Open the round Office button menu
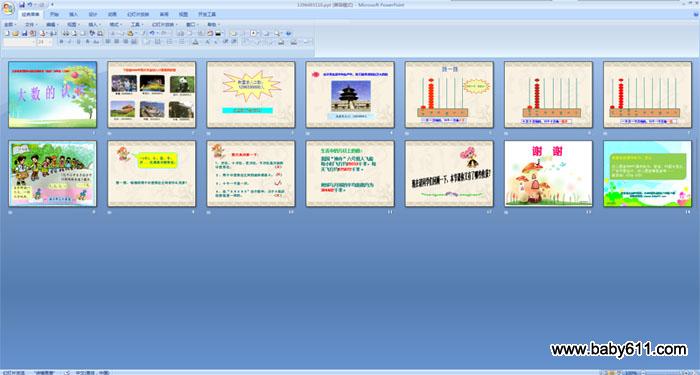The width and height of the screenshot is (700, 375). click(8, 8)
